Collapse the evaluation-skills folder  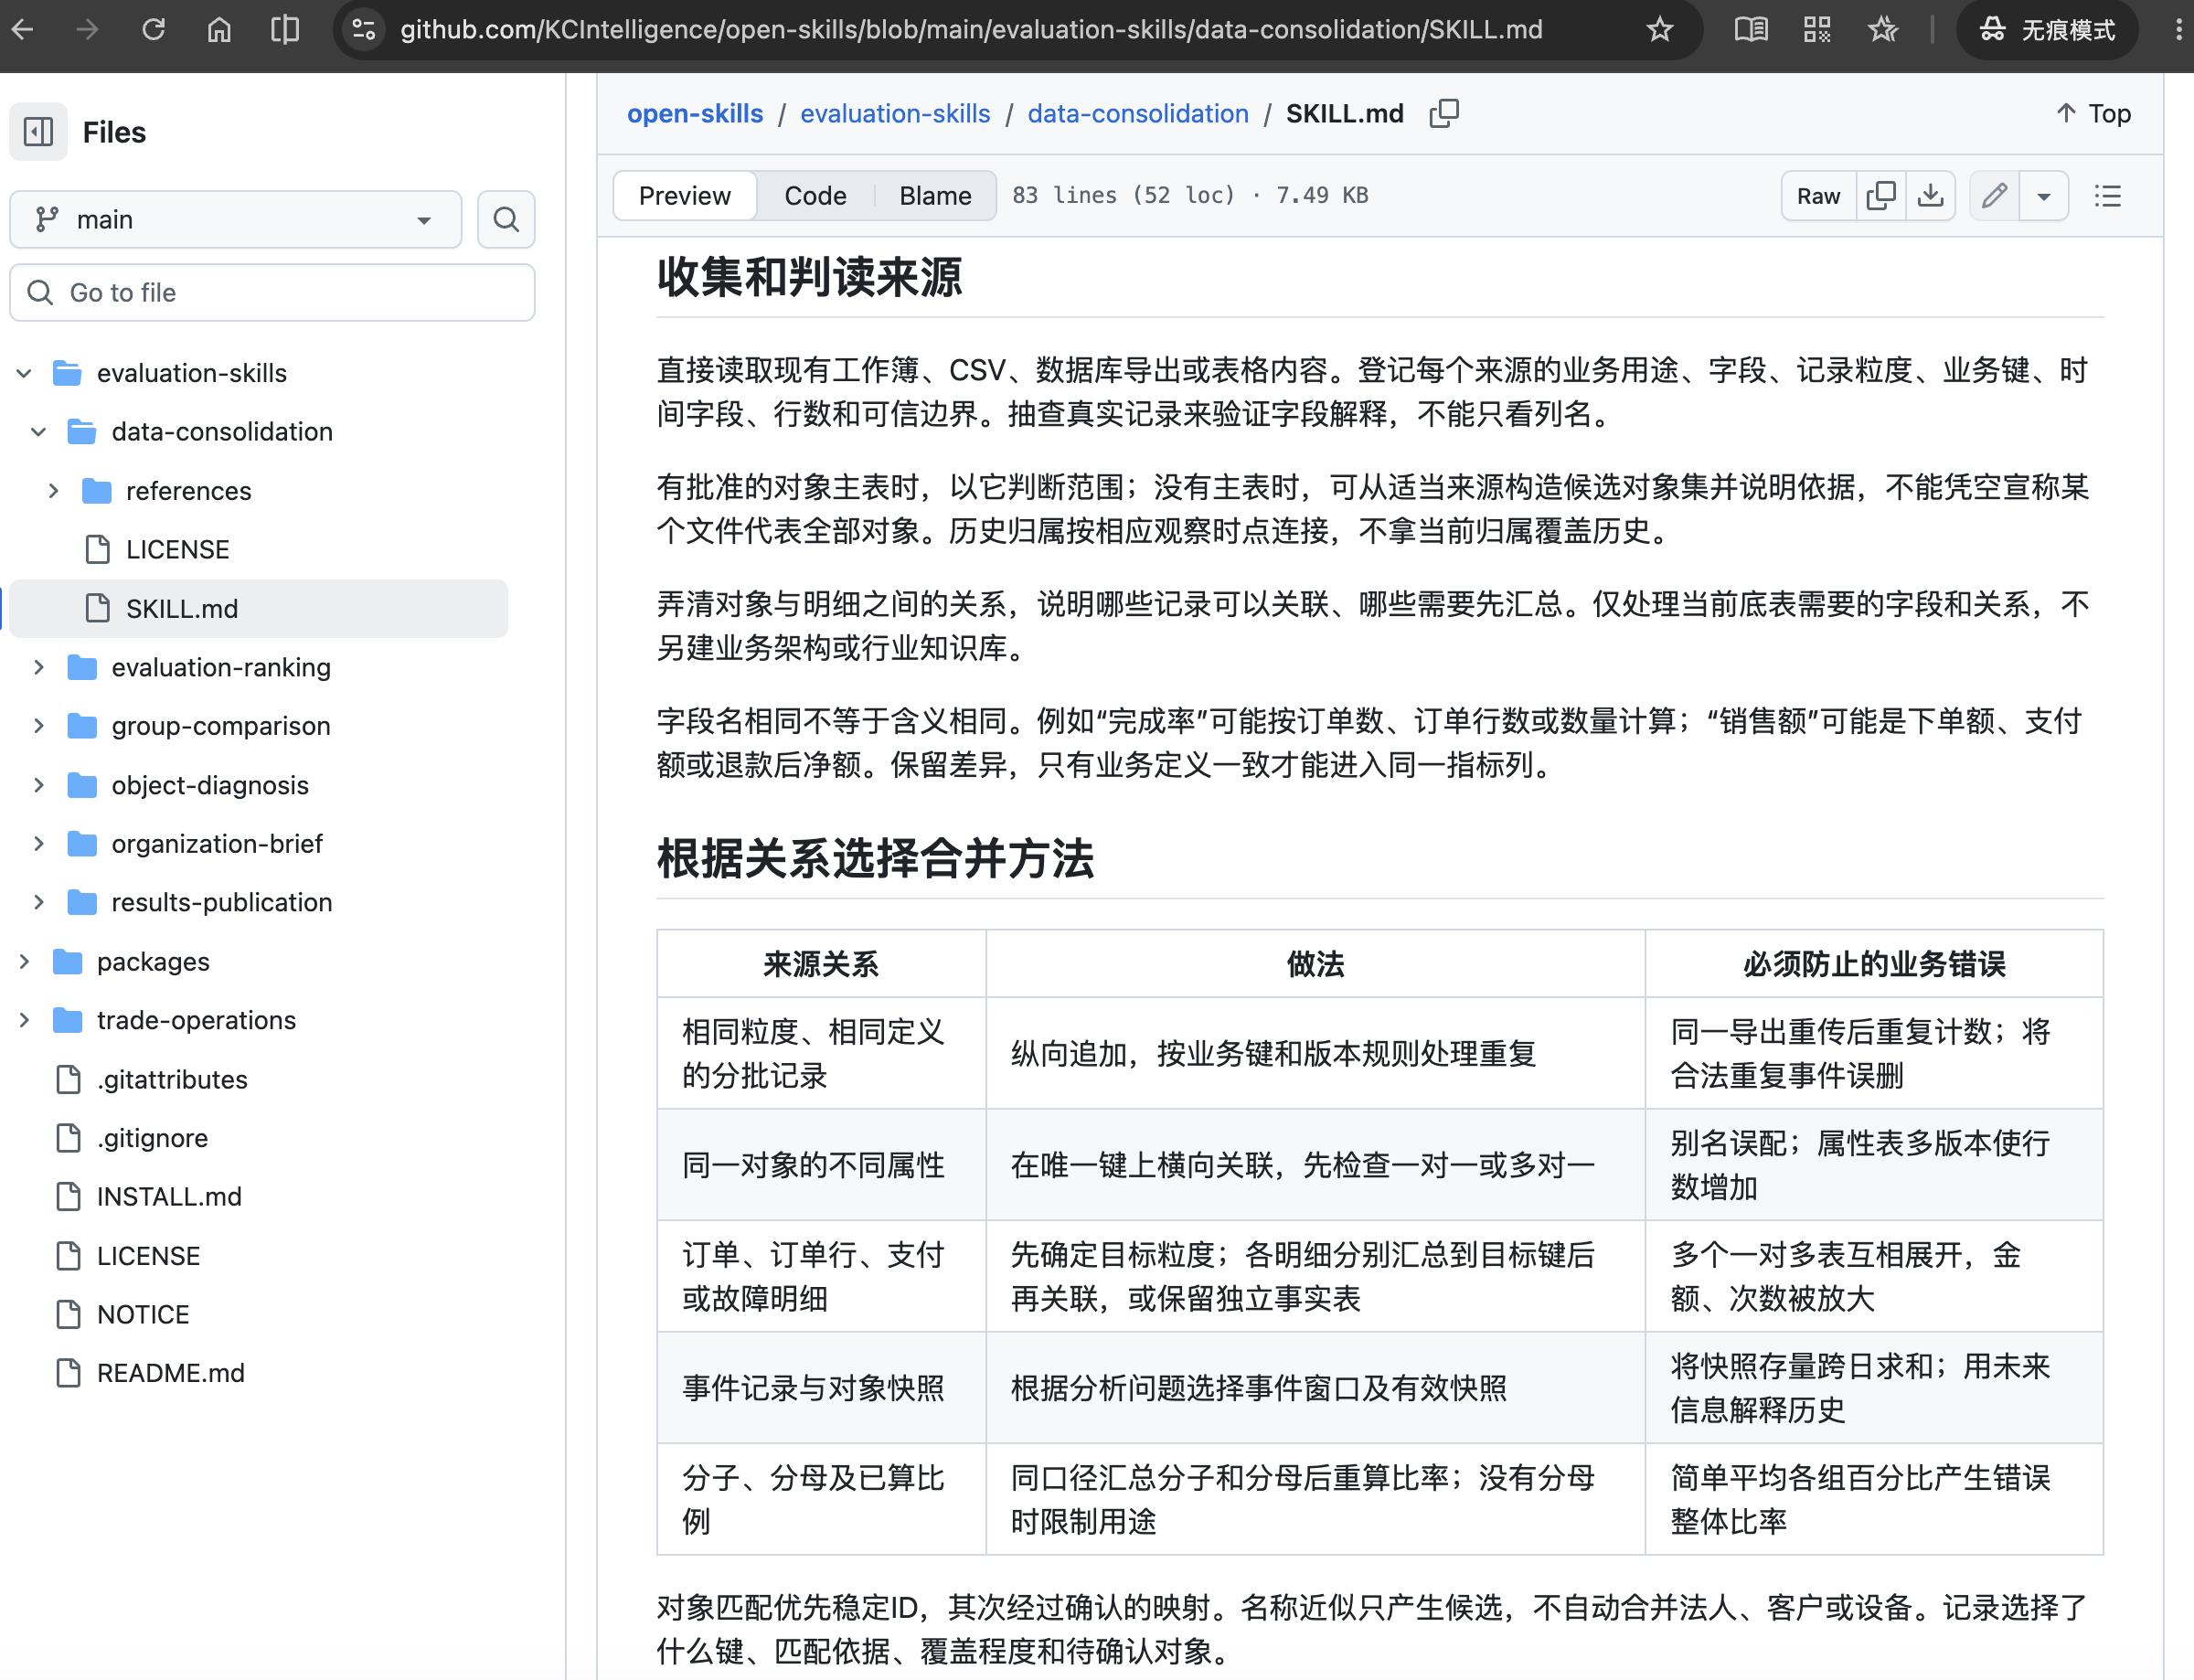(x=24, y=373)
